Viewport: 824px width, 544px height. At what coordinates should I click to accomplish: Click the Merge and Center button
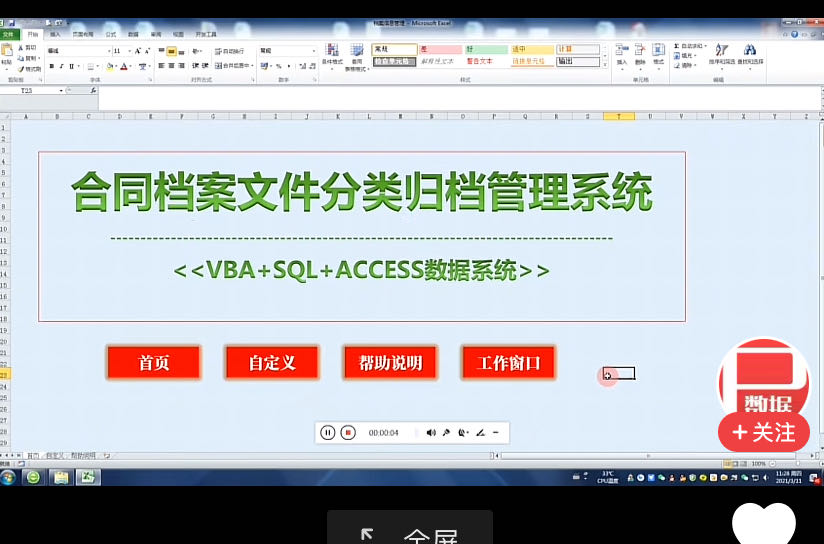pos(232,66)
